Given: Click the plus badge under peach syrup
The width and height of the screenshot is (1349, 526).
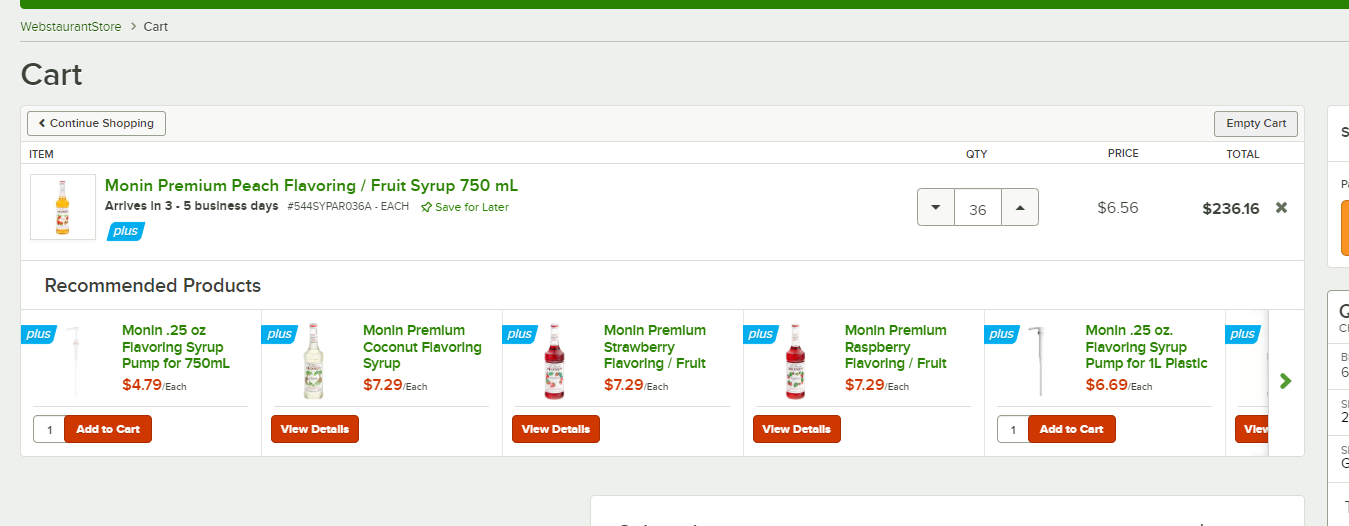Looking at the screenshot, I should (x=126, y=231).
